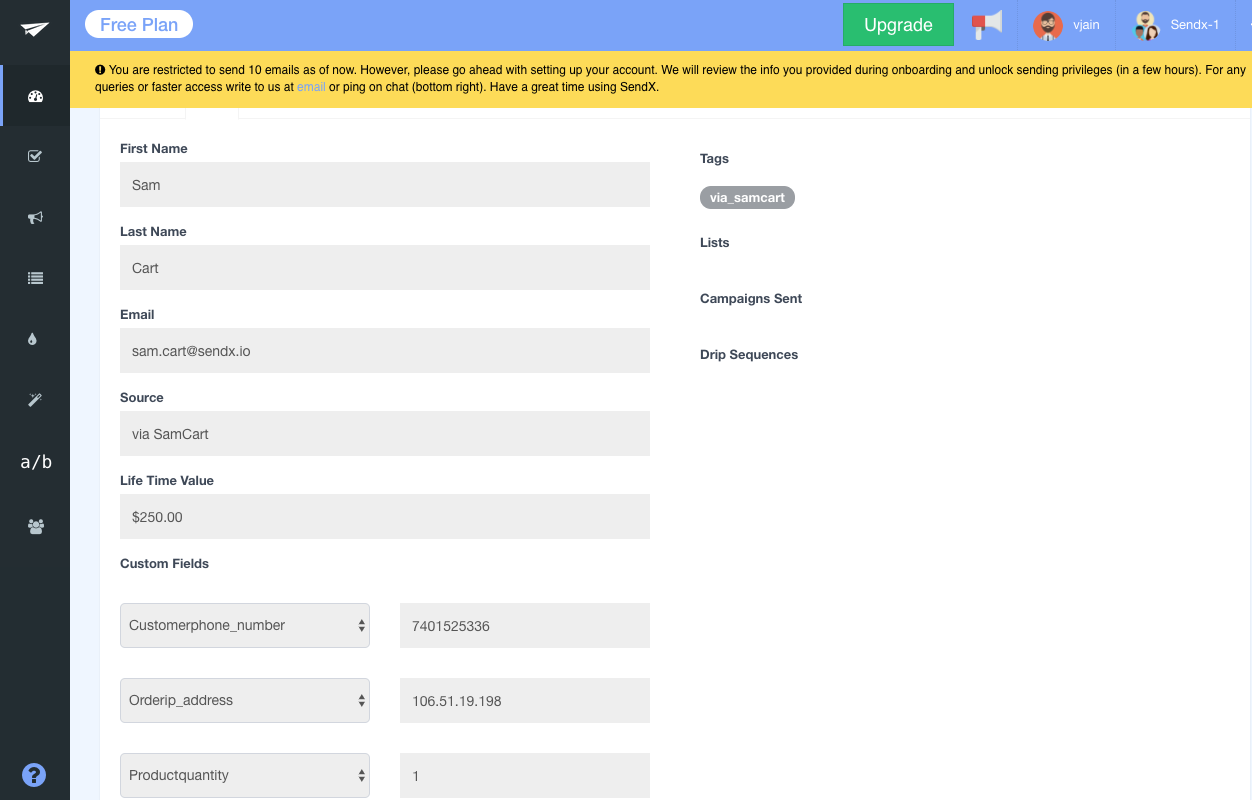Click the Source field via SamCart

click(x=385, y=434)
